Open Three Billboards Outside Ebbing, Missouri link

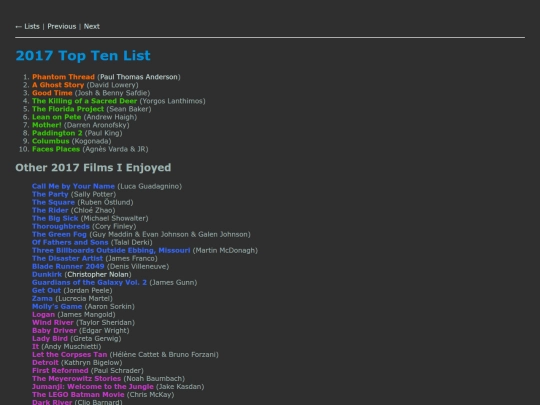111,250
